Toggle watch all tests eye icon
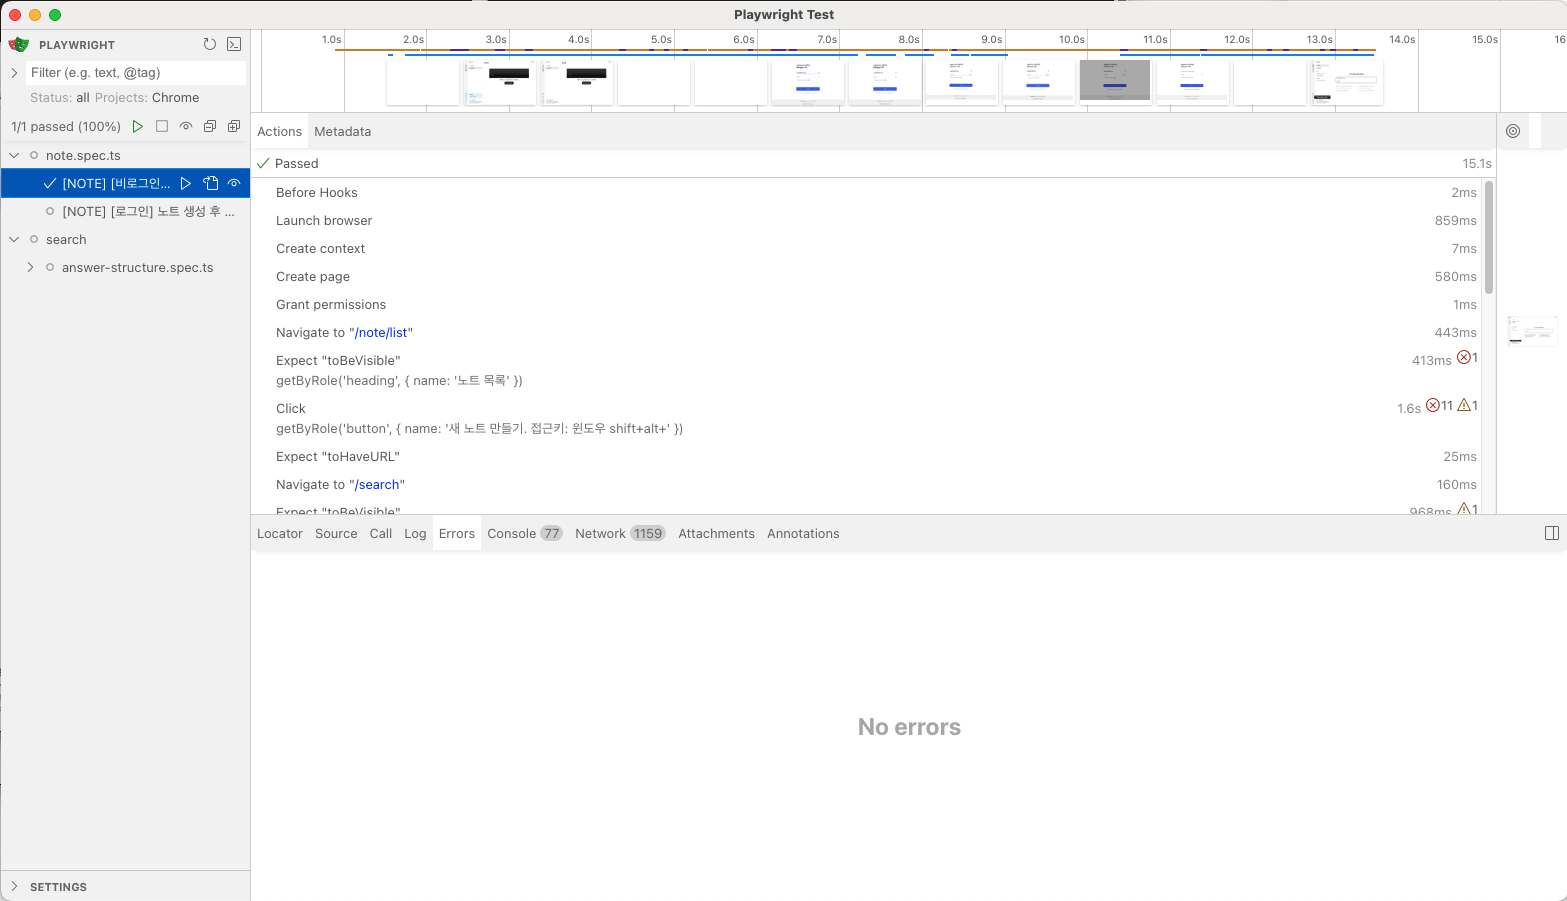The height and width of the screenshot is (901, 1567). (x=186, y=126)
